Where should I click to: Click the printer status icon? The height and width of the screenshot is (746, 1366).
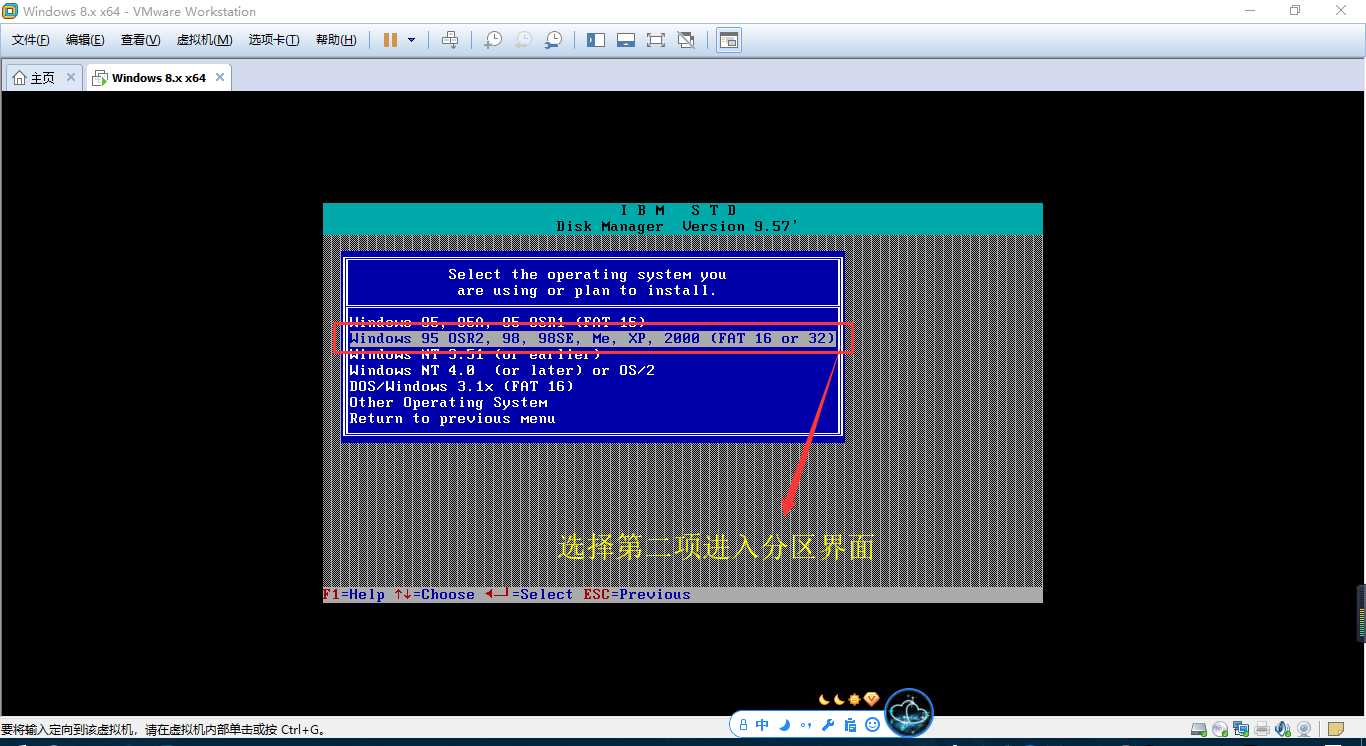1262,729
